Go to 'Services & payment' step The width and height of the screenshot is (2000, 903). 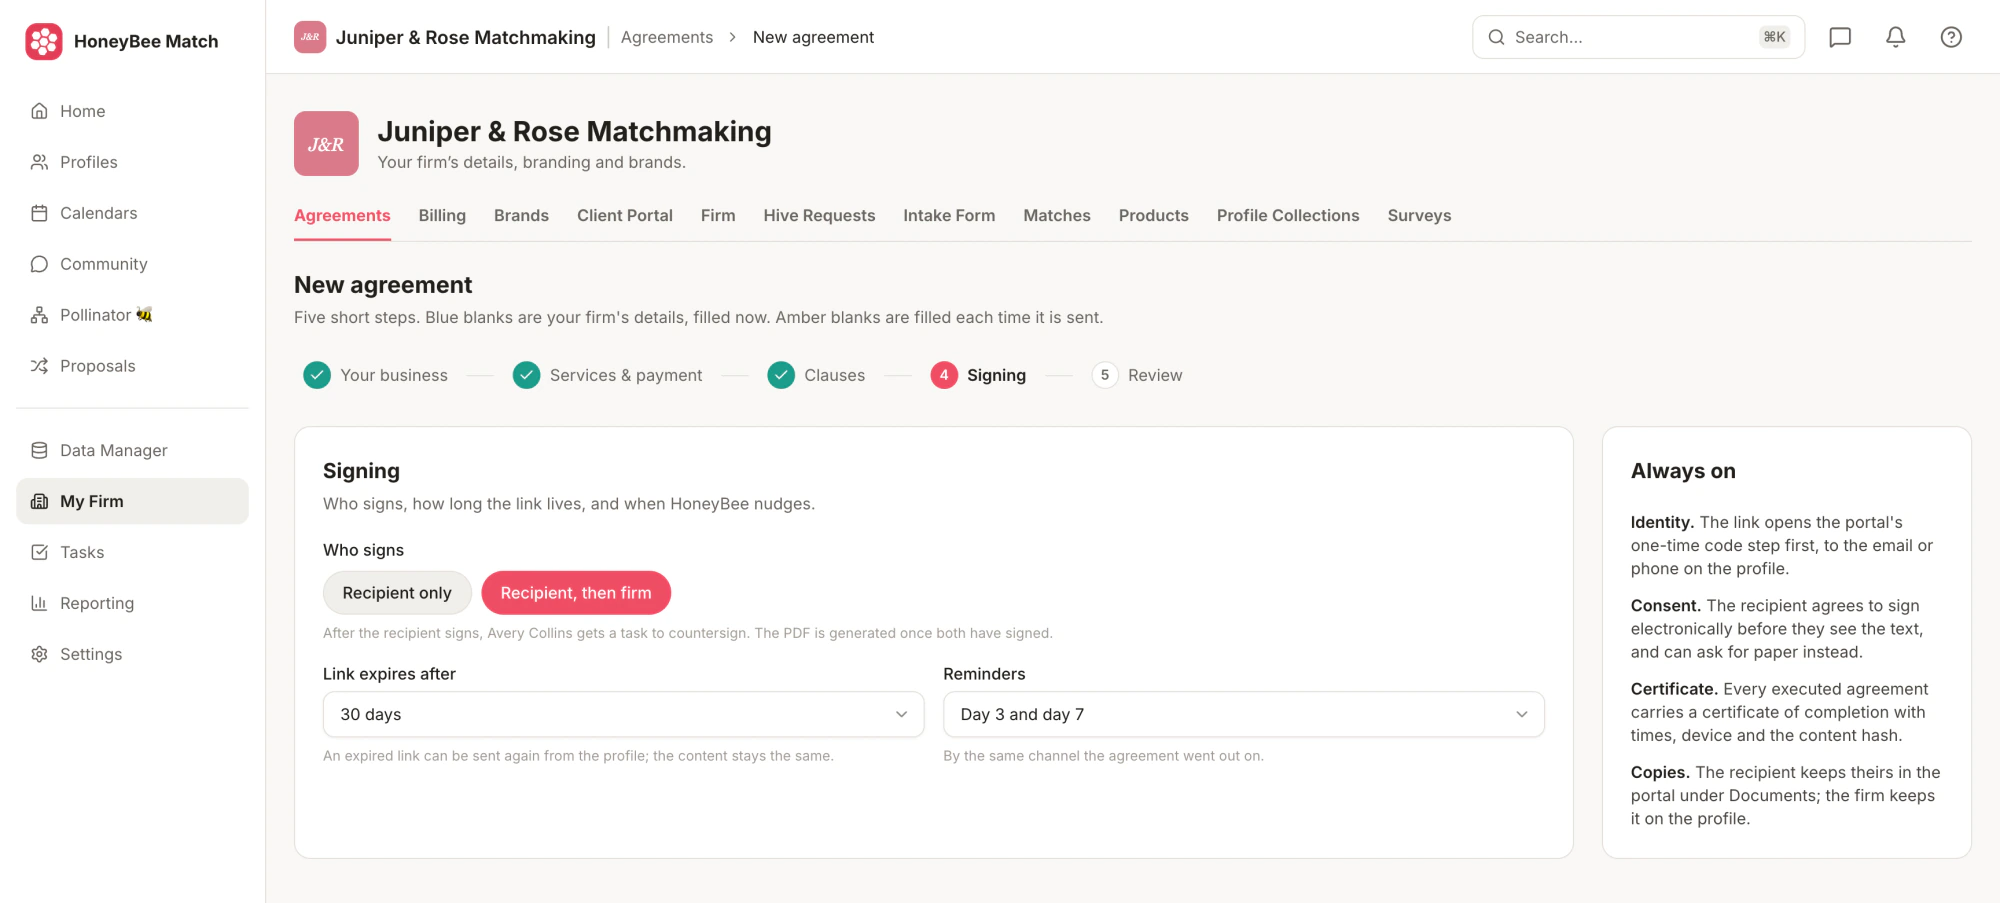pyautogui.click(x=608, y=375)
